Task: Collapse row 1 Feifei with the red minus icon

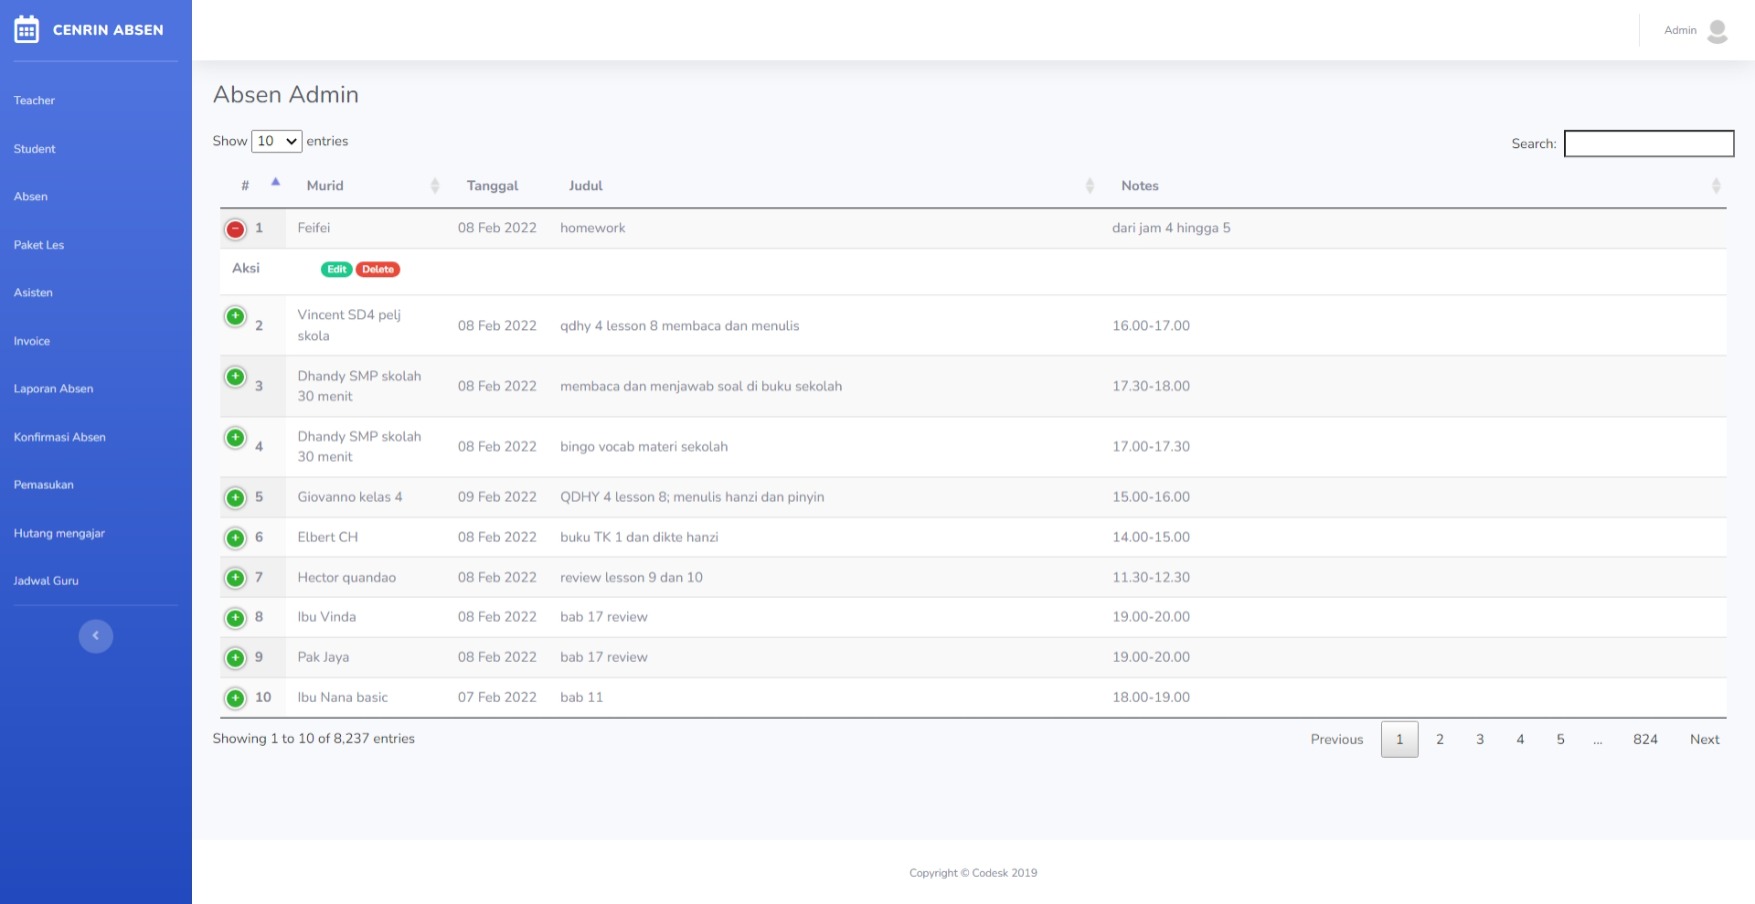Action: click(x=235, y=229)
